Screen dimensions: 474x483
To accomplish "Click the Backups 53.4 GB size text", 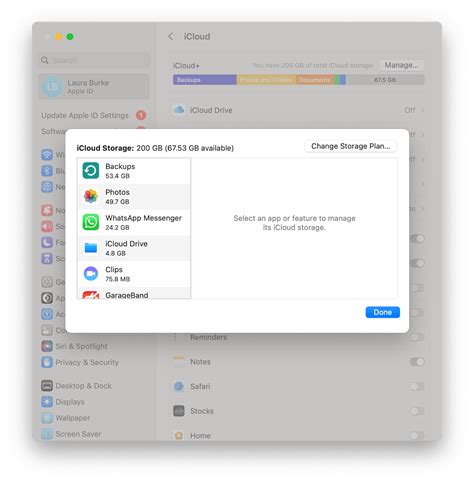I will 117,176.
